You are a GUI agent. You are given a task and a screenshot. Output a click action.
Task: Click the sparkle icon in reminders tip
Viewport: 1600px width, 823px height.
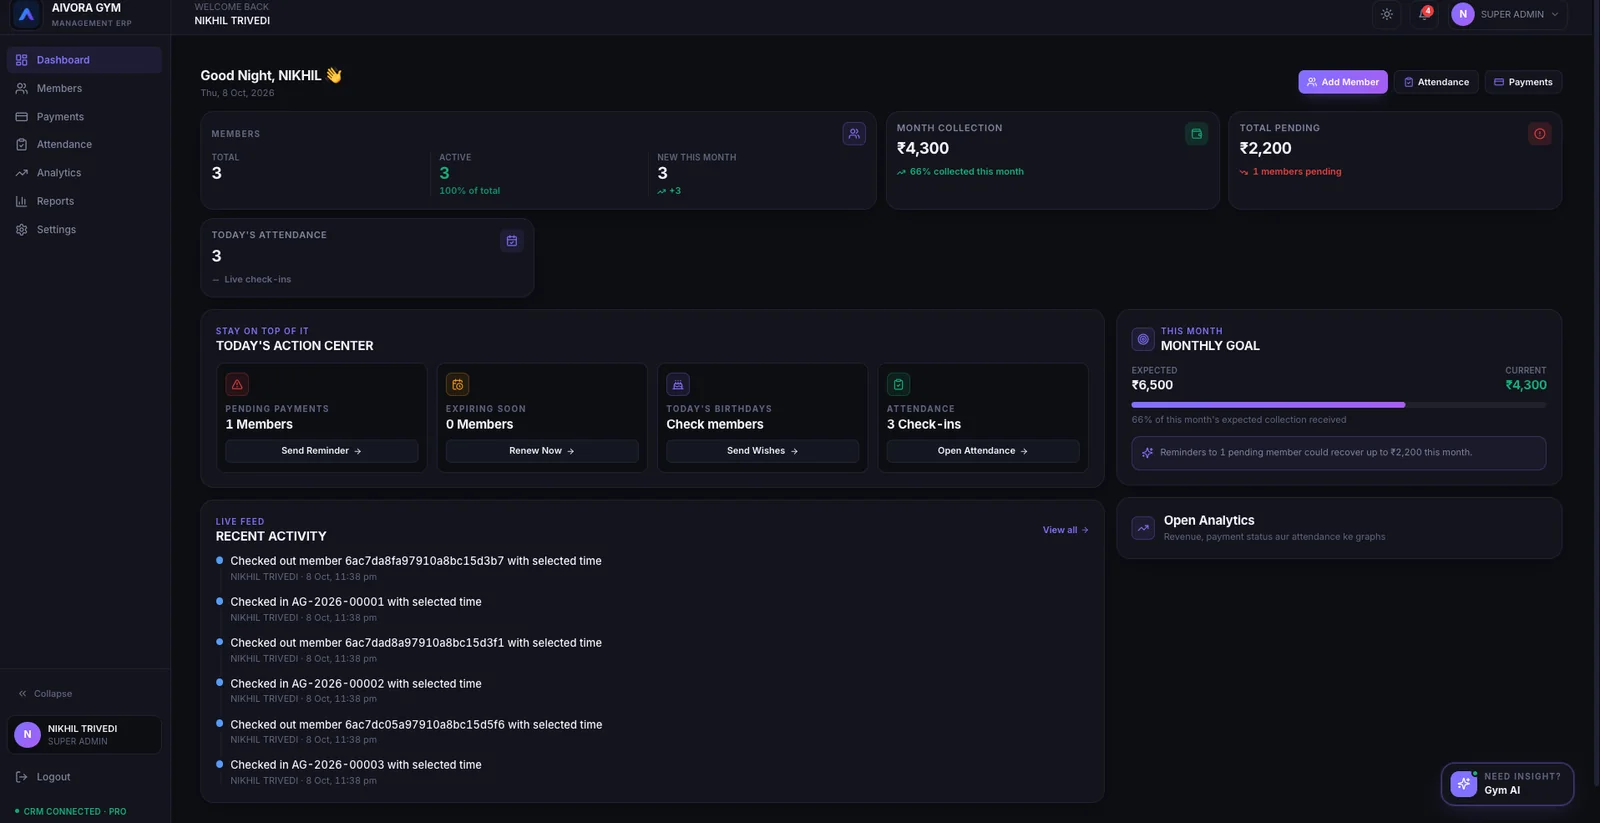pos(1147,453)
